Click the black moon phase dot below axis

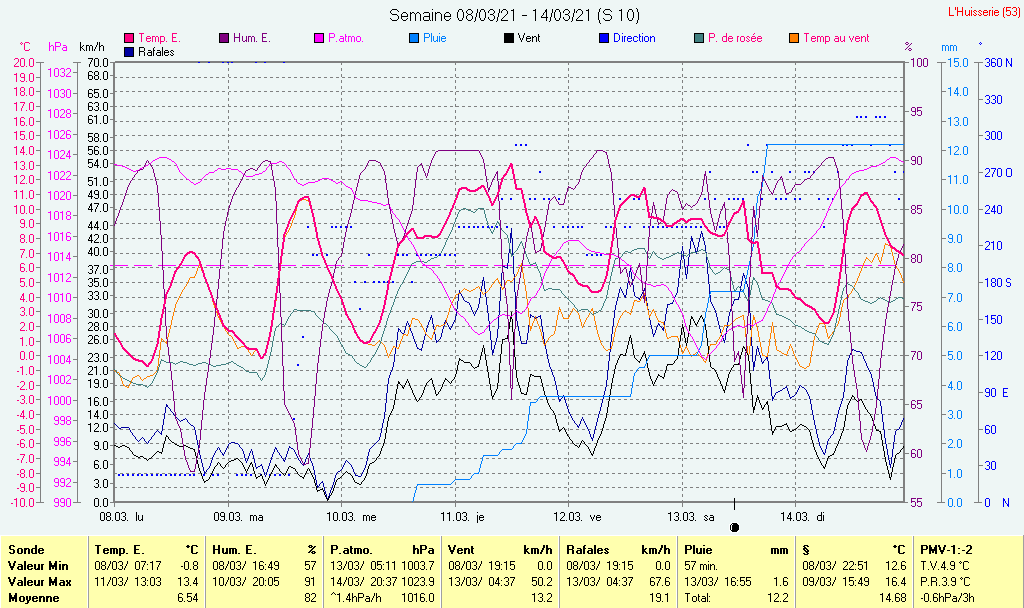734,528
